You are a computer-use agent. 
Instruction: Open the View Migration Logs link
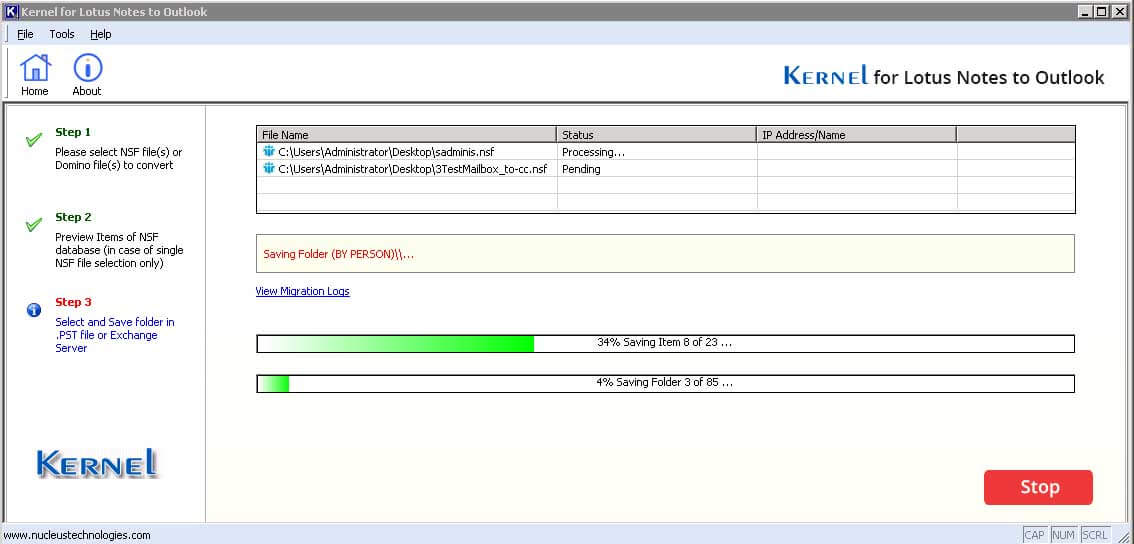302,291
